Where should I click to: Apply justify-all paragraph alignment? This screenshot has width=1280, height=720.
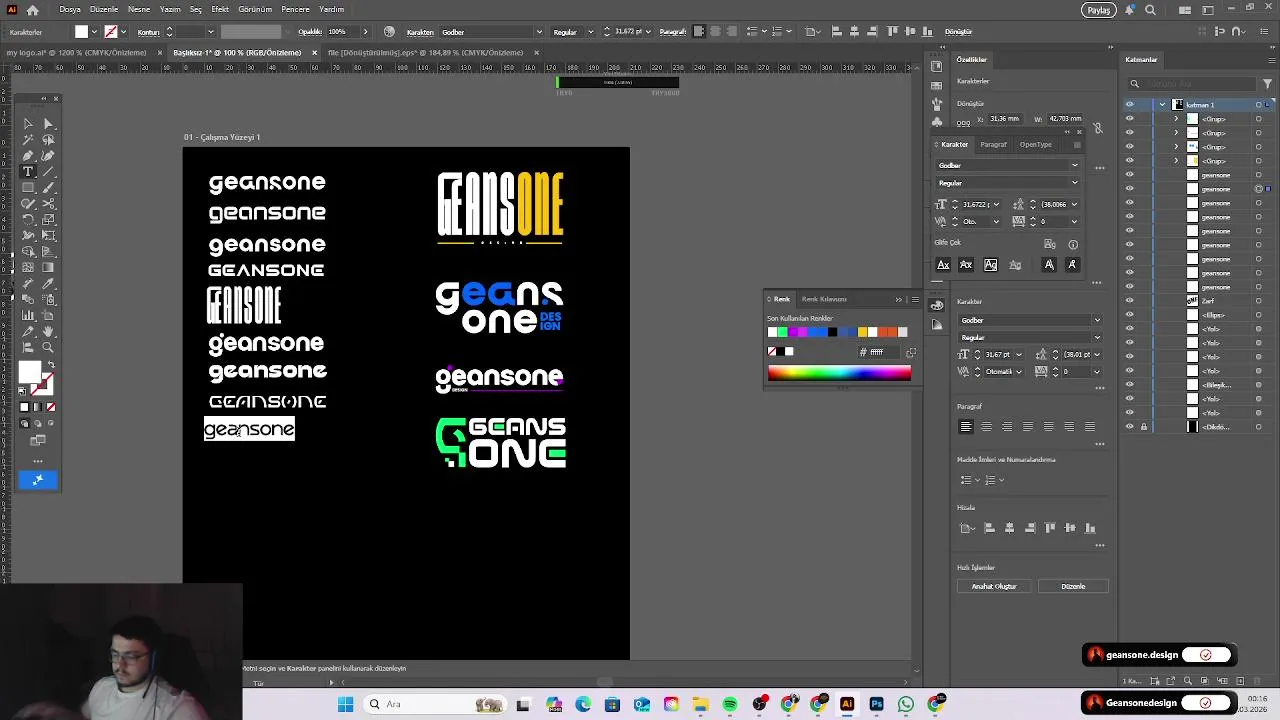(x=1089, y=427)
